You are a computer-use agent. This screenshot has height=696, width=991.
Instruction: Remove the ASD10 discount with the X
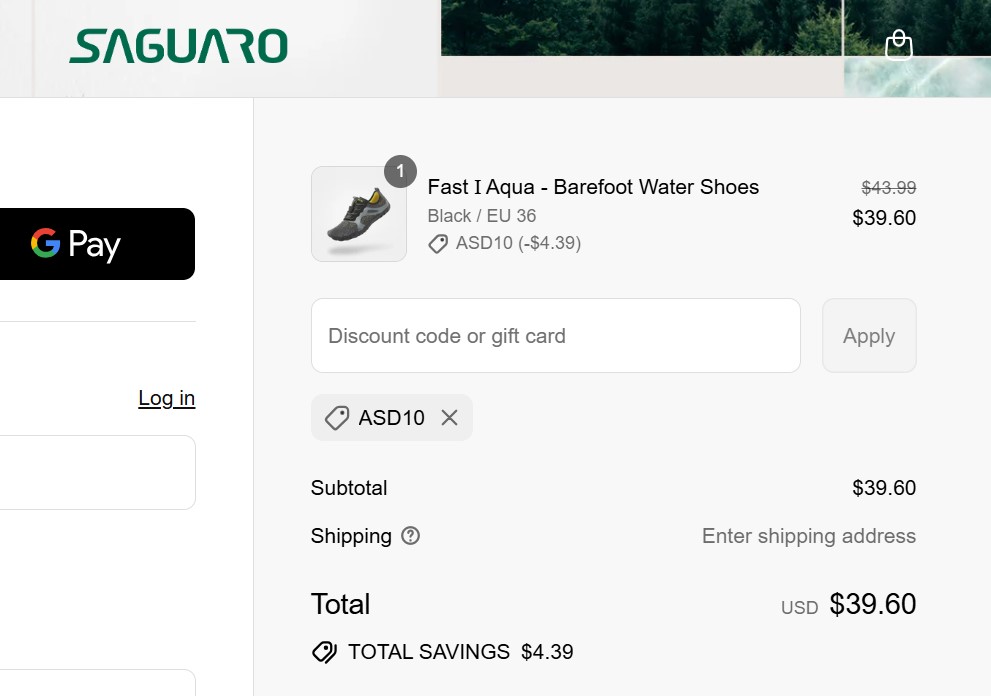(x=449, y=417)
